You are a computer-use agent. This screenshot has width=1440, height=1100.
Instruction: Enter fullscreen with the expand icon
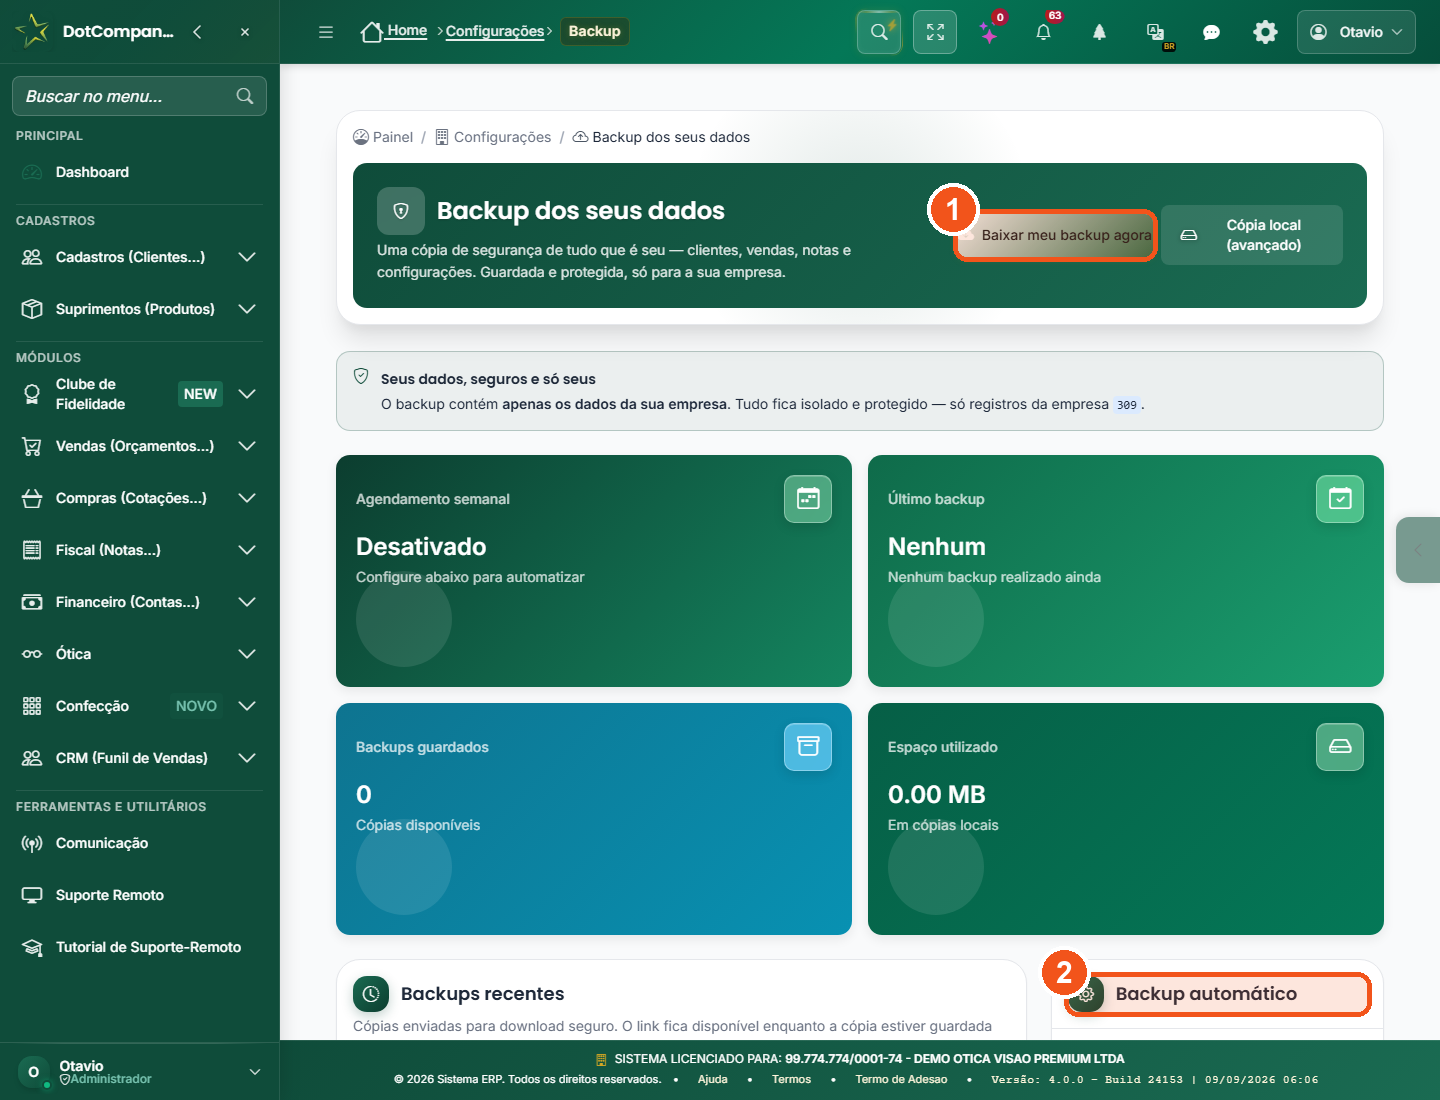click(935, 32)
